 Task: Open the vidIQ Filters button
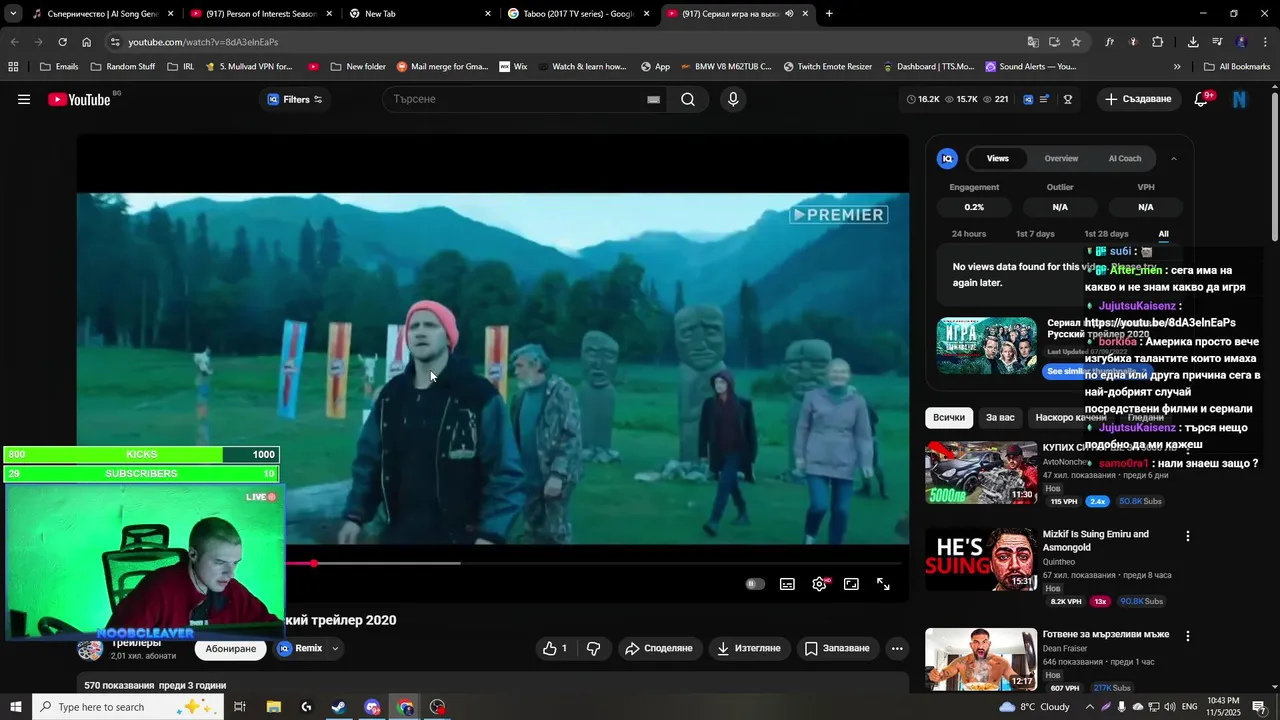tap(295, 99)
